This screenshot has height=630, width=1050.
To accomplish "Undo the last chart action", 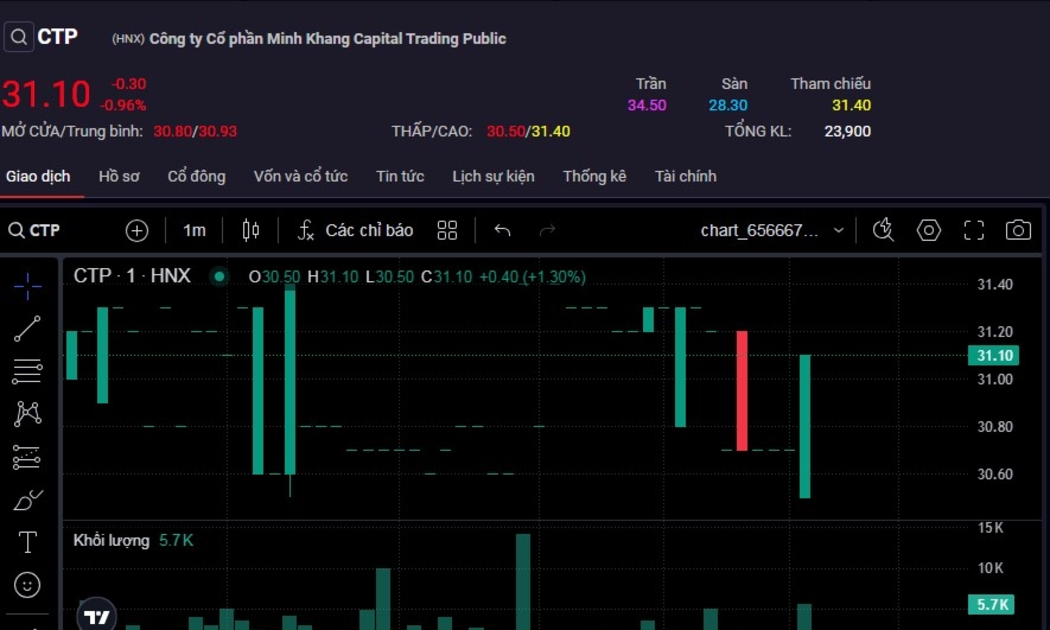I will tap(502, 231).
